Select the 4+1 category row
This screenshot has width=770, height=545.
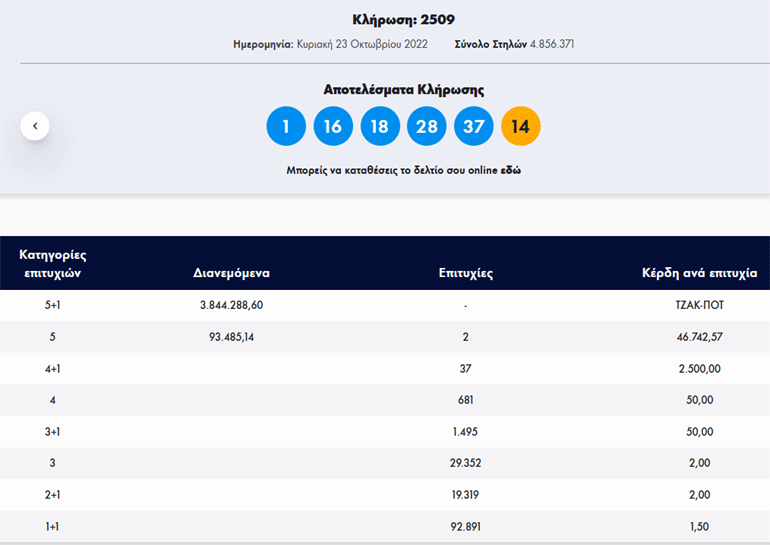52,369
